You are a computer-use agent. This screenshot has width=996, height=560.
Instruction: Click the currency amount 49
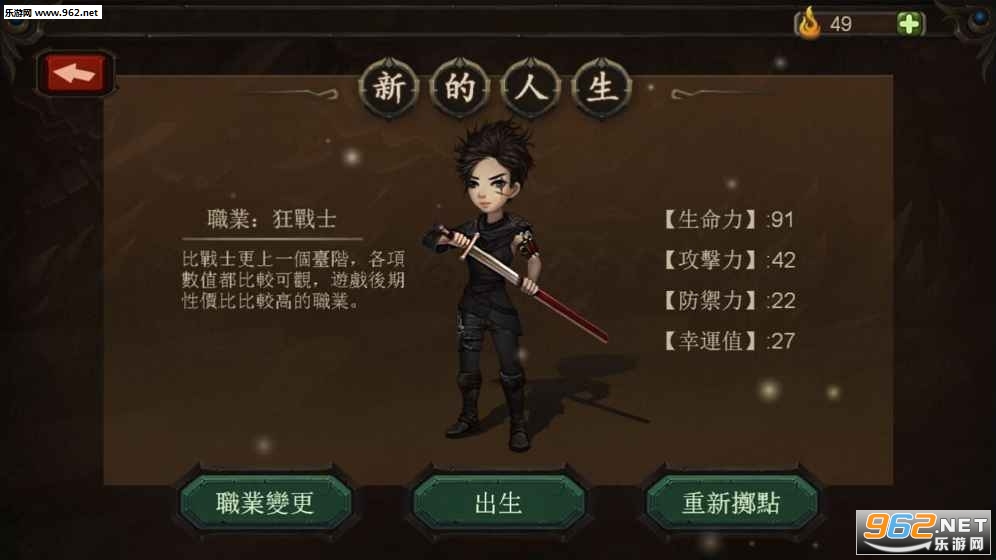coord(840,24)
